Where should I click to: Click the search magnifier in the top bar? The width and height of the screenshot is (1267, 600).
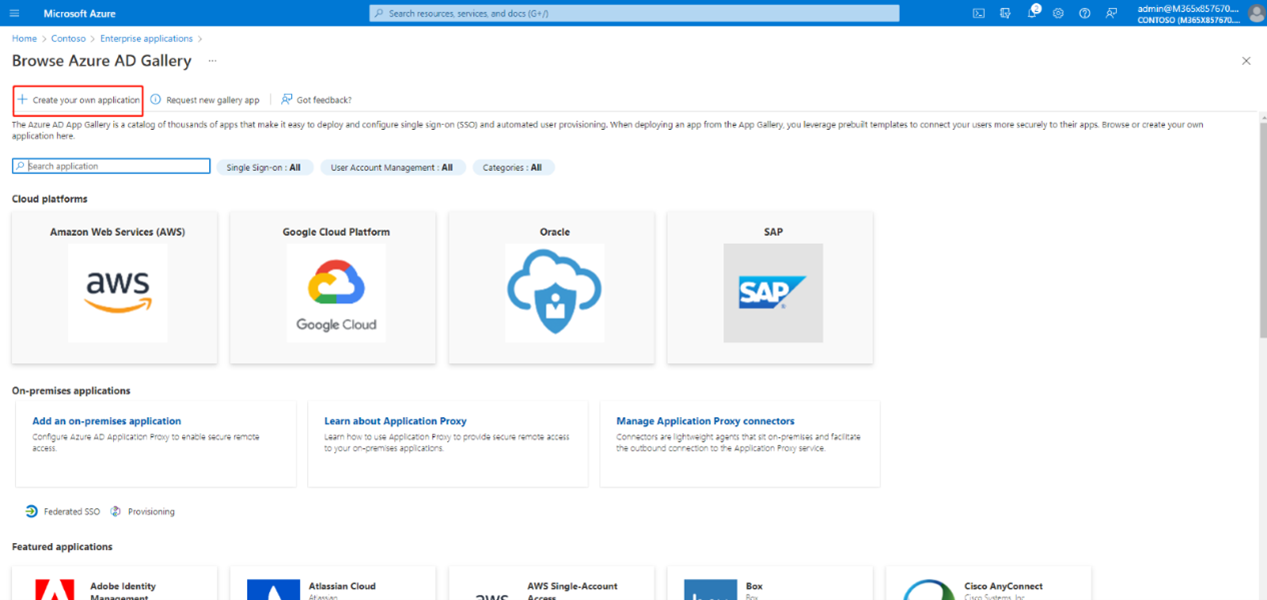378,13
